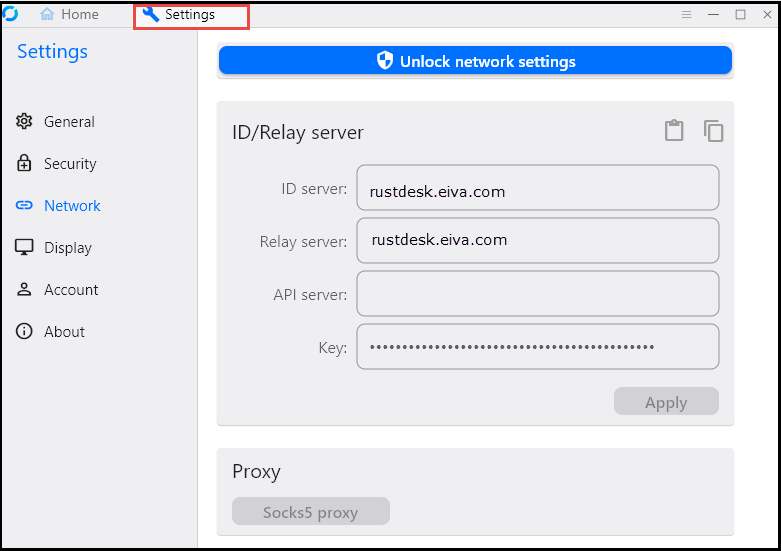Click the ID server input field
This screenshot has height=551, width=781.
tap(537, 188)
